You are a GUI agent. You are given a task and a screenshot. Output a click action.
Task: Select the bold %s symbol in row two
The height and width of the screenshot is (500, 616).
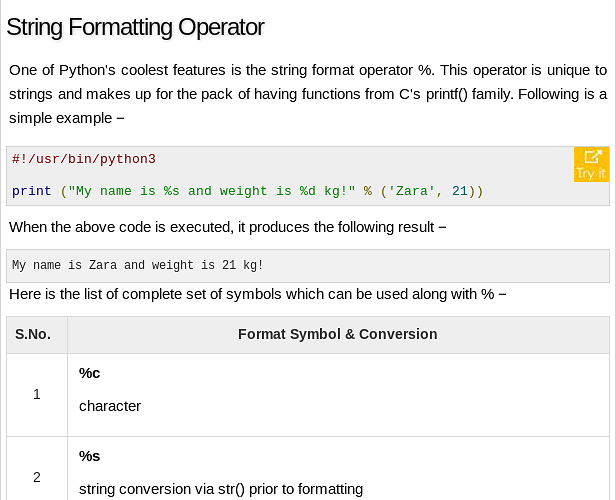coord(89,456)
